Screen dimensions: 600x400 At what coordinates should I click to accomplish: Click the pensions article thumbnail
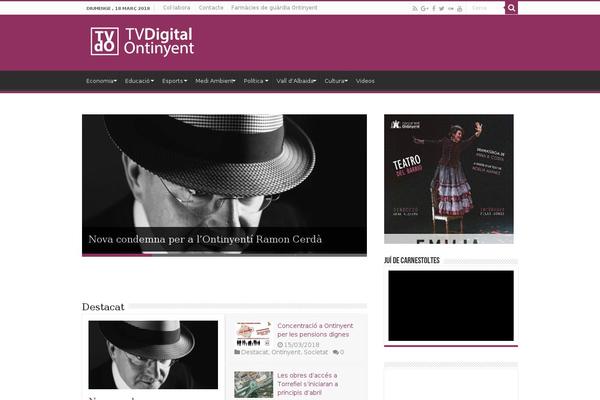coord(253,334)
